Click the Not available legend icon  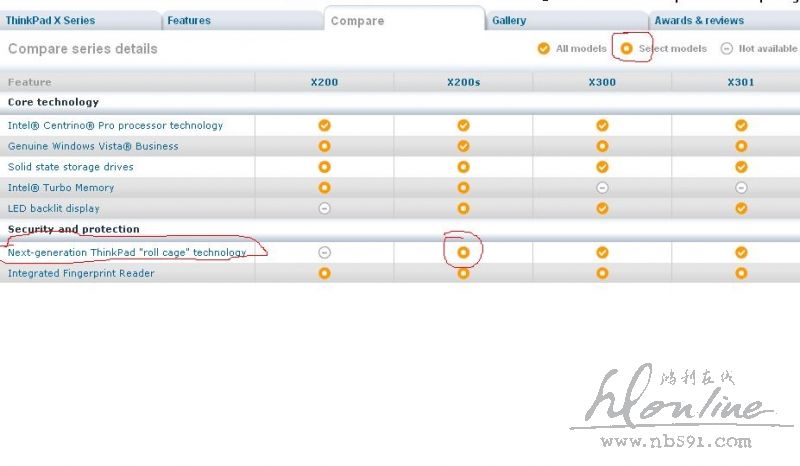727,48
